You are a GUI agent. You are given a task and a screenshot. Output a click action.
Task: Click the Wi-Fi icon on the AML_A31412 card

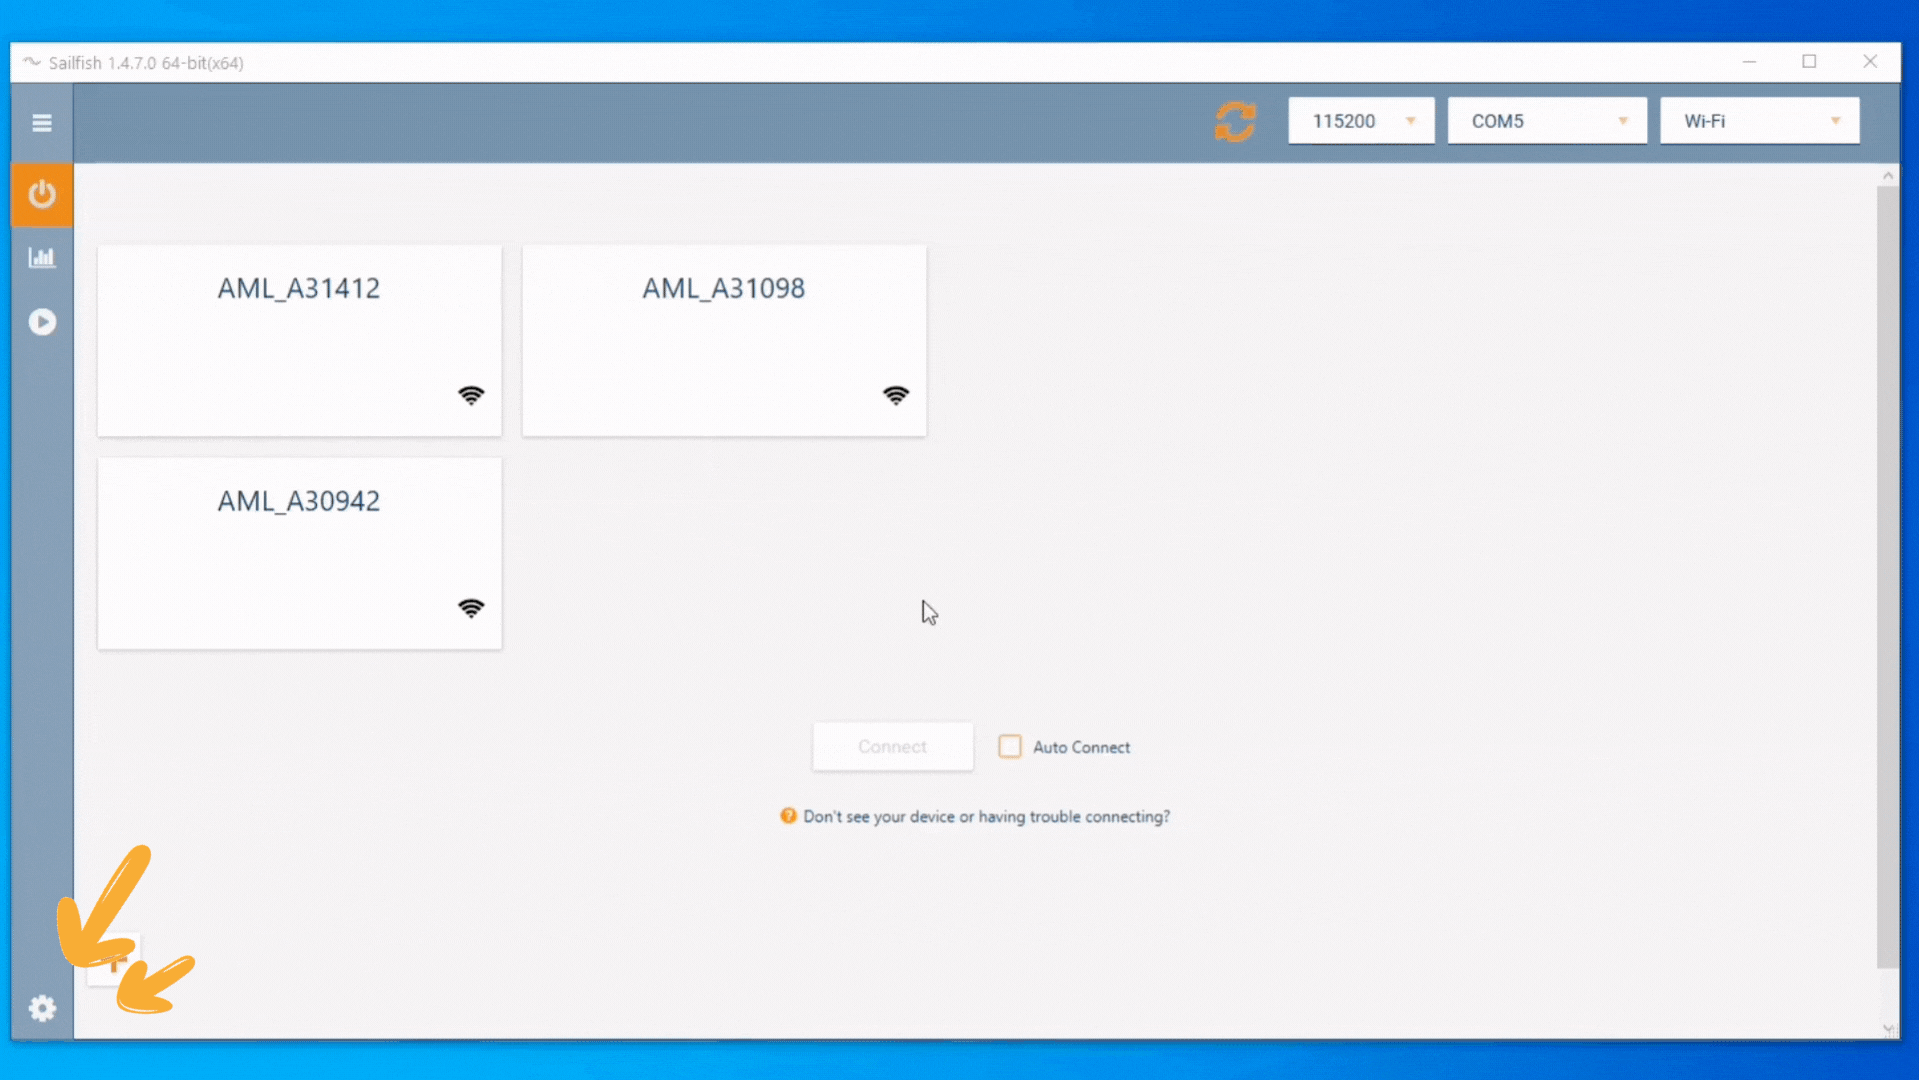click(471, 395)
